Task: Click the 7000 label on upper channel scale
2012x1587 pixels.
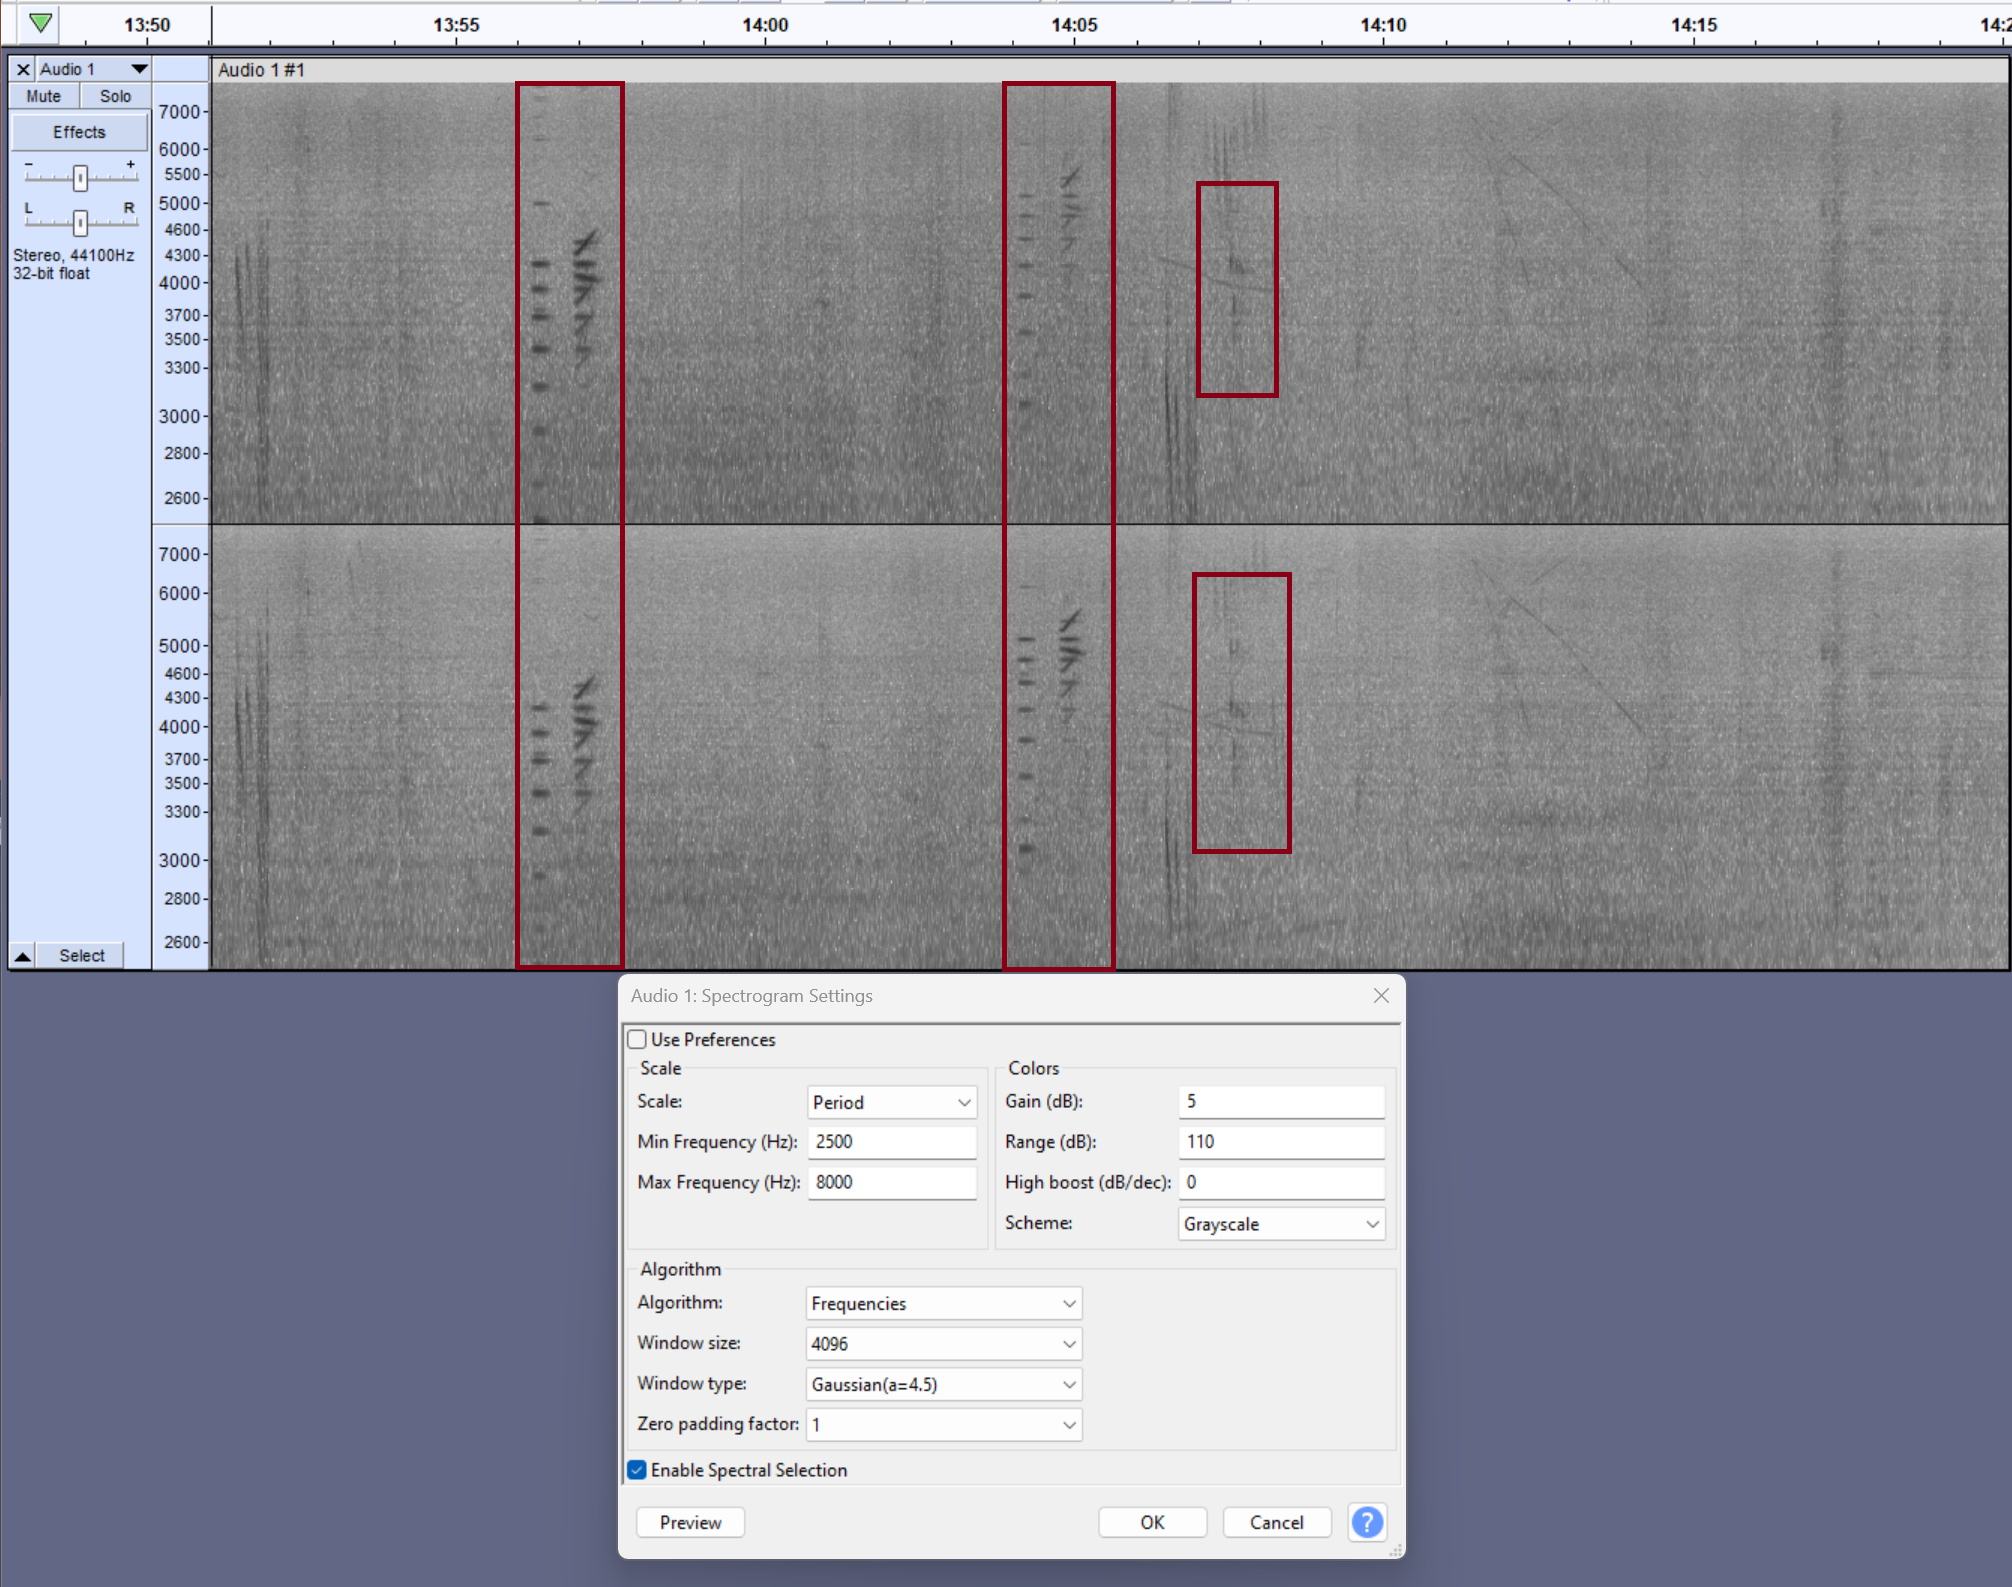Action: [x=179, y=112]
